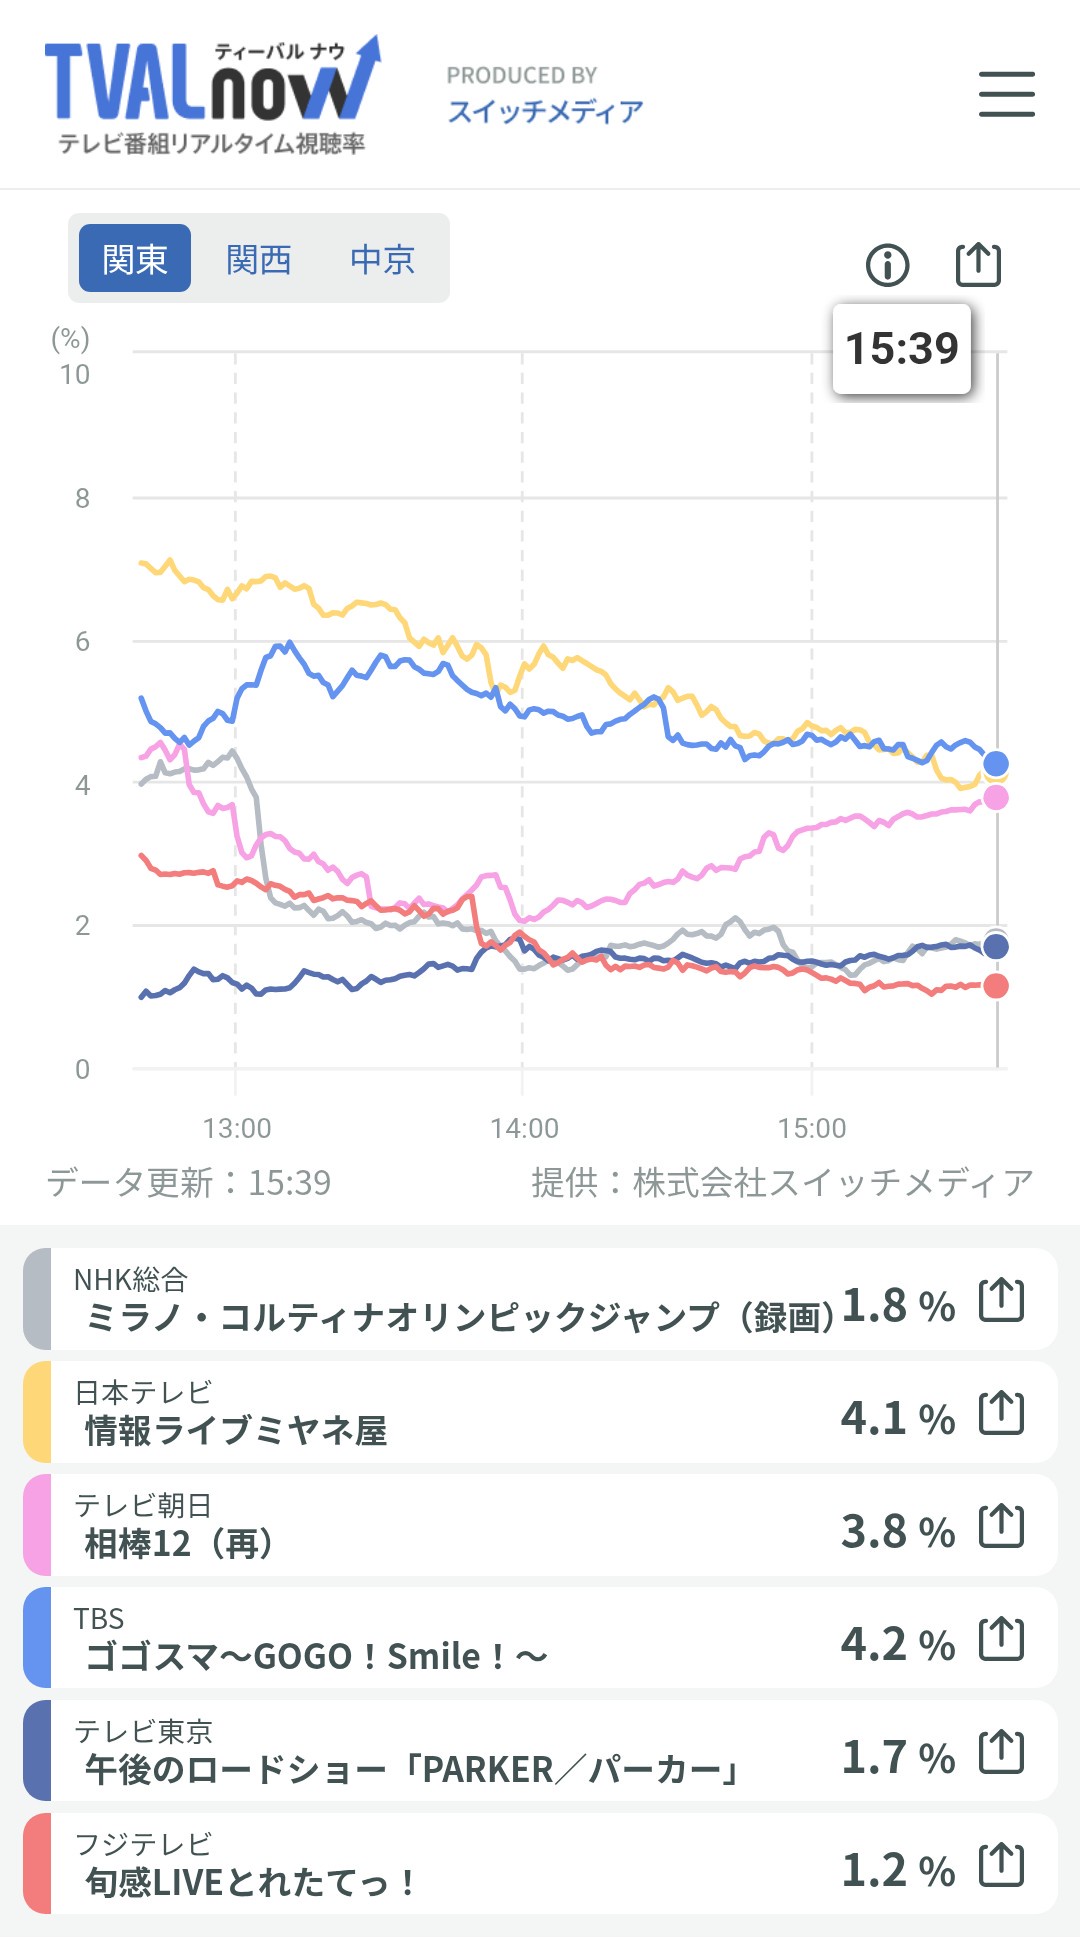Share the テレビ朝日 相棒12 rating
Viewport: 1080px width, 1939px height.
click(x=1001, y=1526)
